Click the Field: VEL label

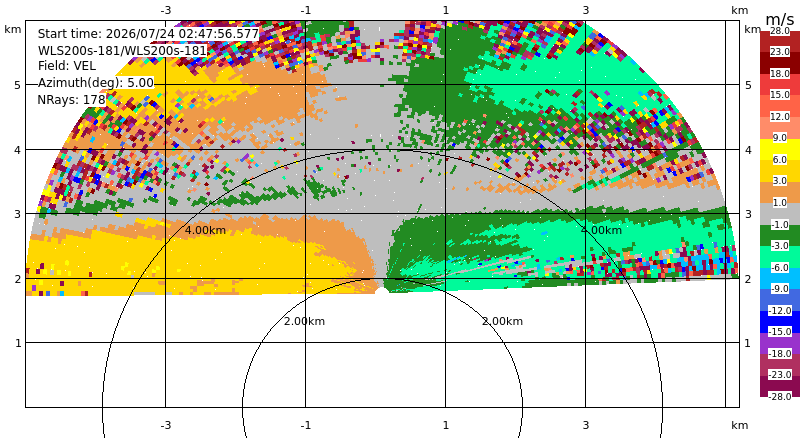tap(67, 66)
